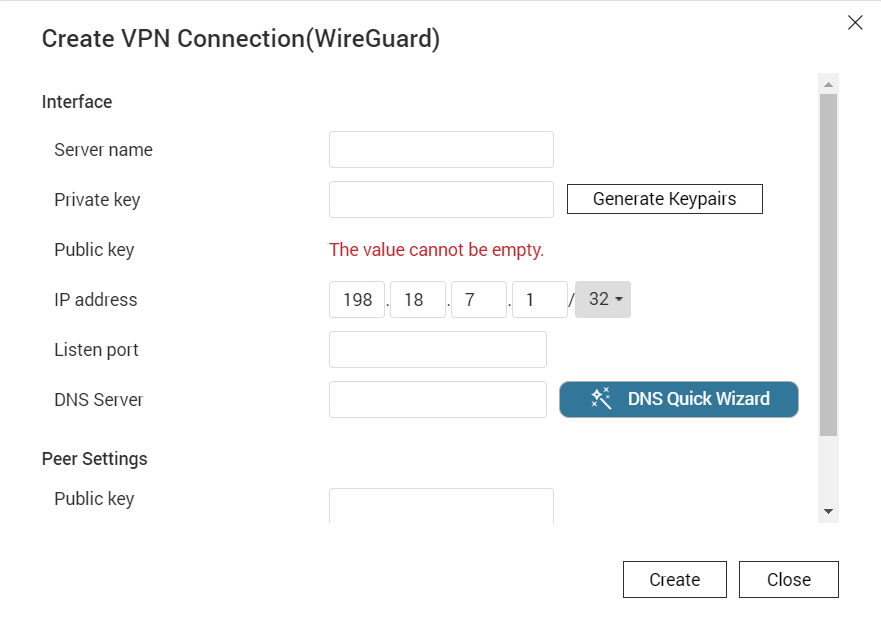
Task: Select the third IP octet field showing 7
Action: (x=479, y=299)
